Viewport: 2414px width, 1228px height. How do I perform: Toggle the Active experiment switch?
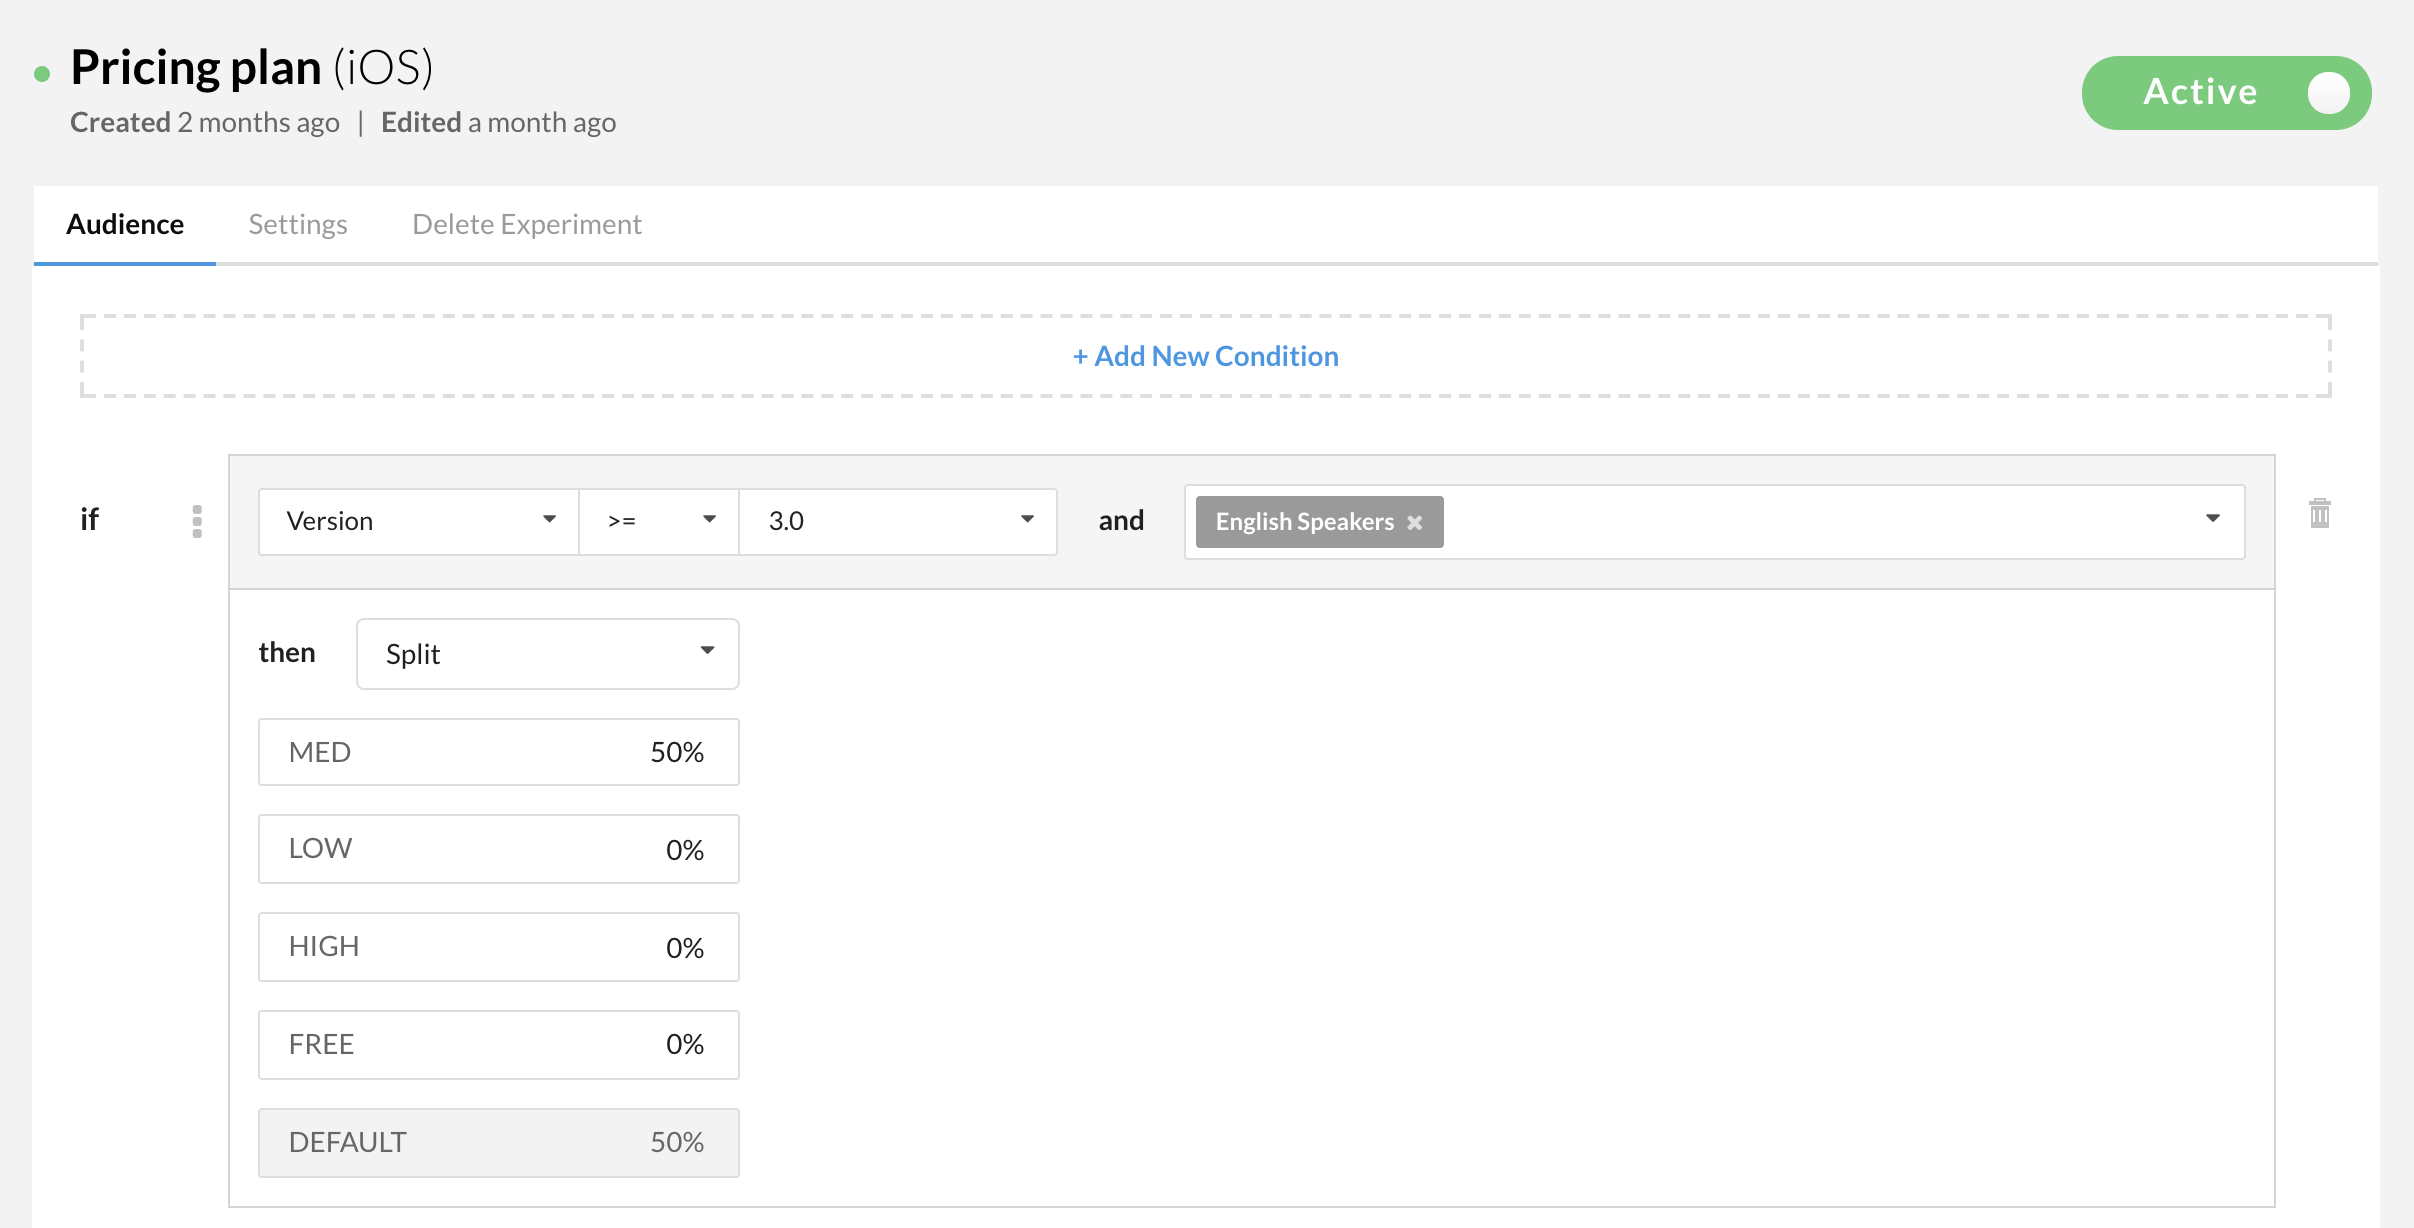click(x=2226, y=93)
